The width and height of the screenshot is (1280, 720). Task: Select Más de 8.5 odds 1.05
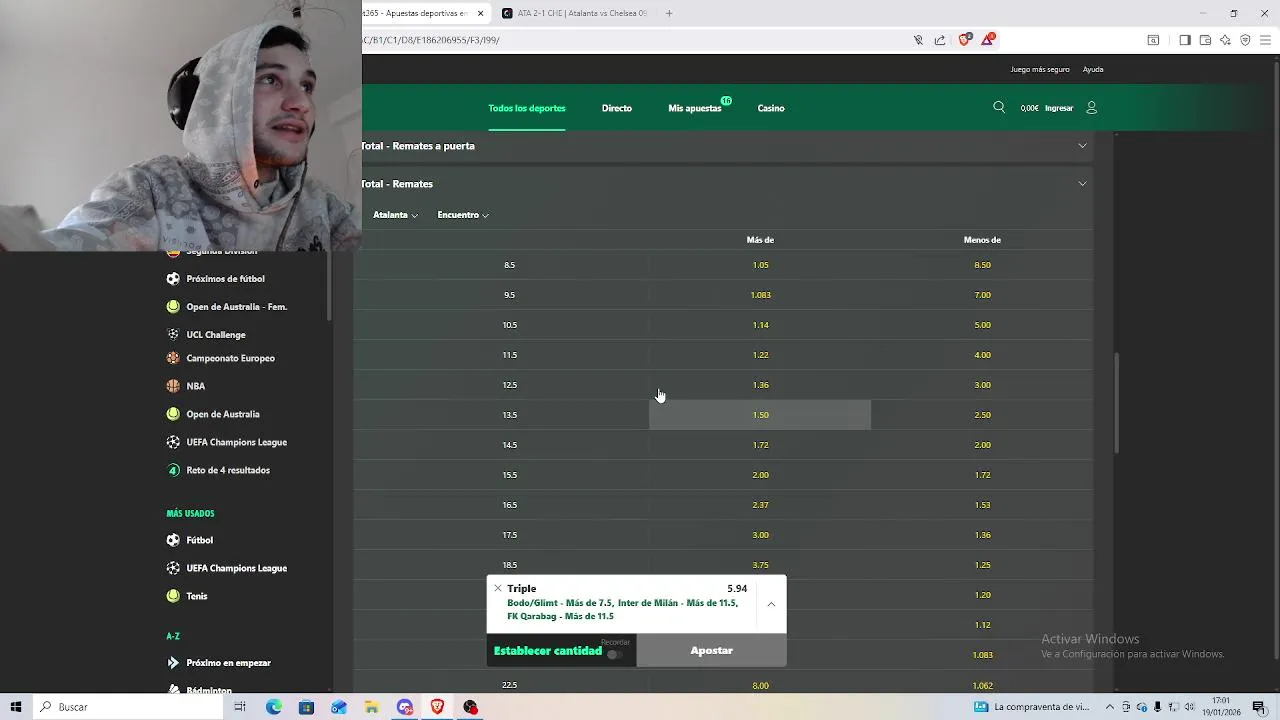(x=760, y=265)
